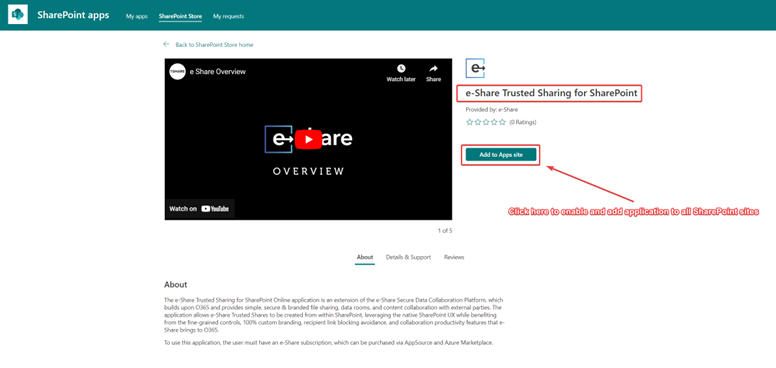Click the fifth rating star
Screen dimensions: 776x368
(502, 122)
